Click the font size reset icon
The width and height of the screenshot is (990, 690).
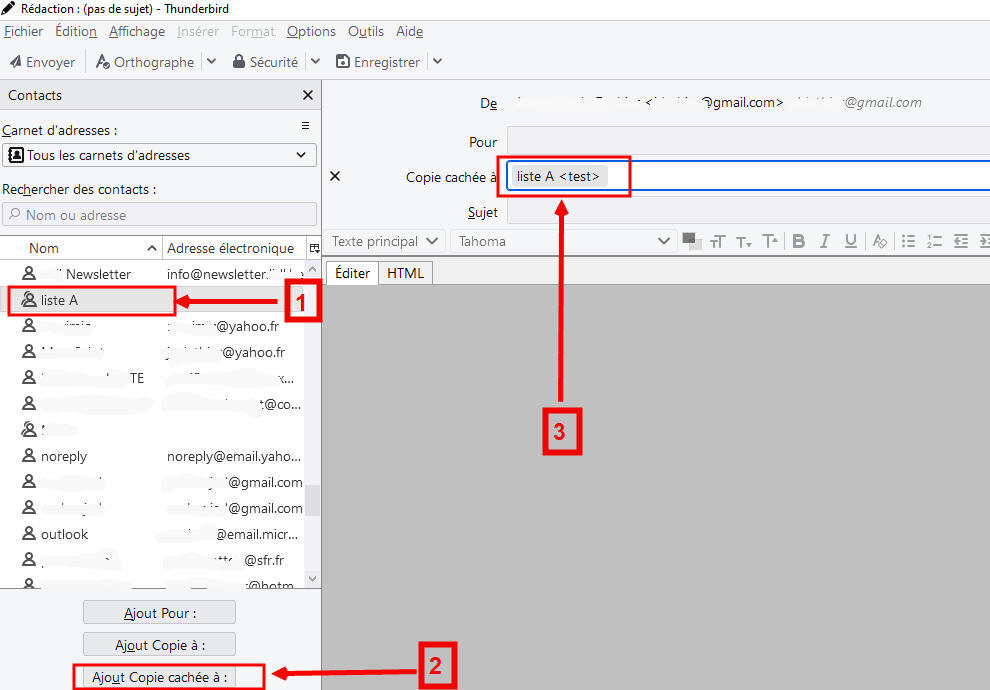pyautogui.click(x=717, y=241)
